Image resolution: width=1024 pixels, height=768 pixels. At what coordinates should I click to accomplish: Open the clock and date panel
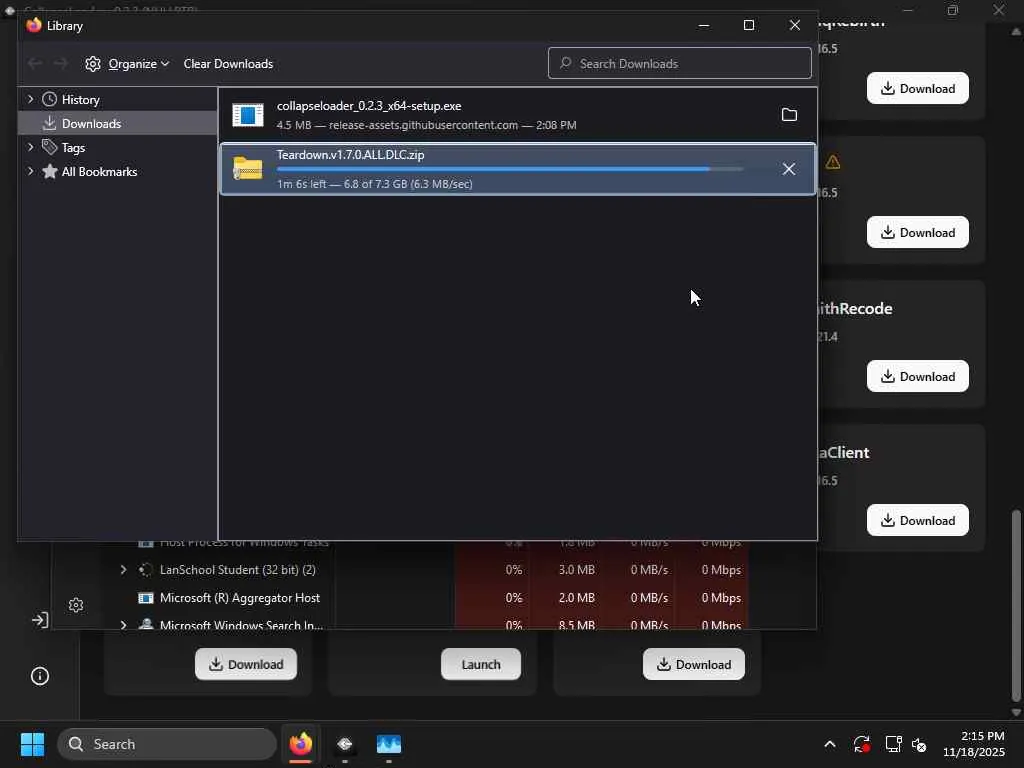click(974, 744)
